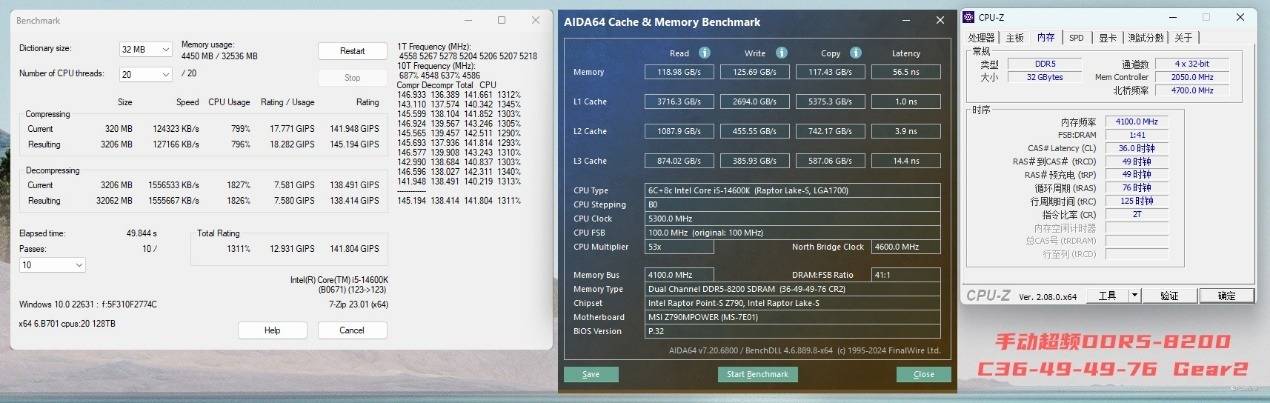1270x403 pixels.
Task: Click the CPU-Z title bar app icon
Action: [969, 17]
